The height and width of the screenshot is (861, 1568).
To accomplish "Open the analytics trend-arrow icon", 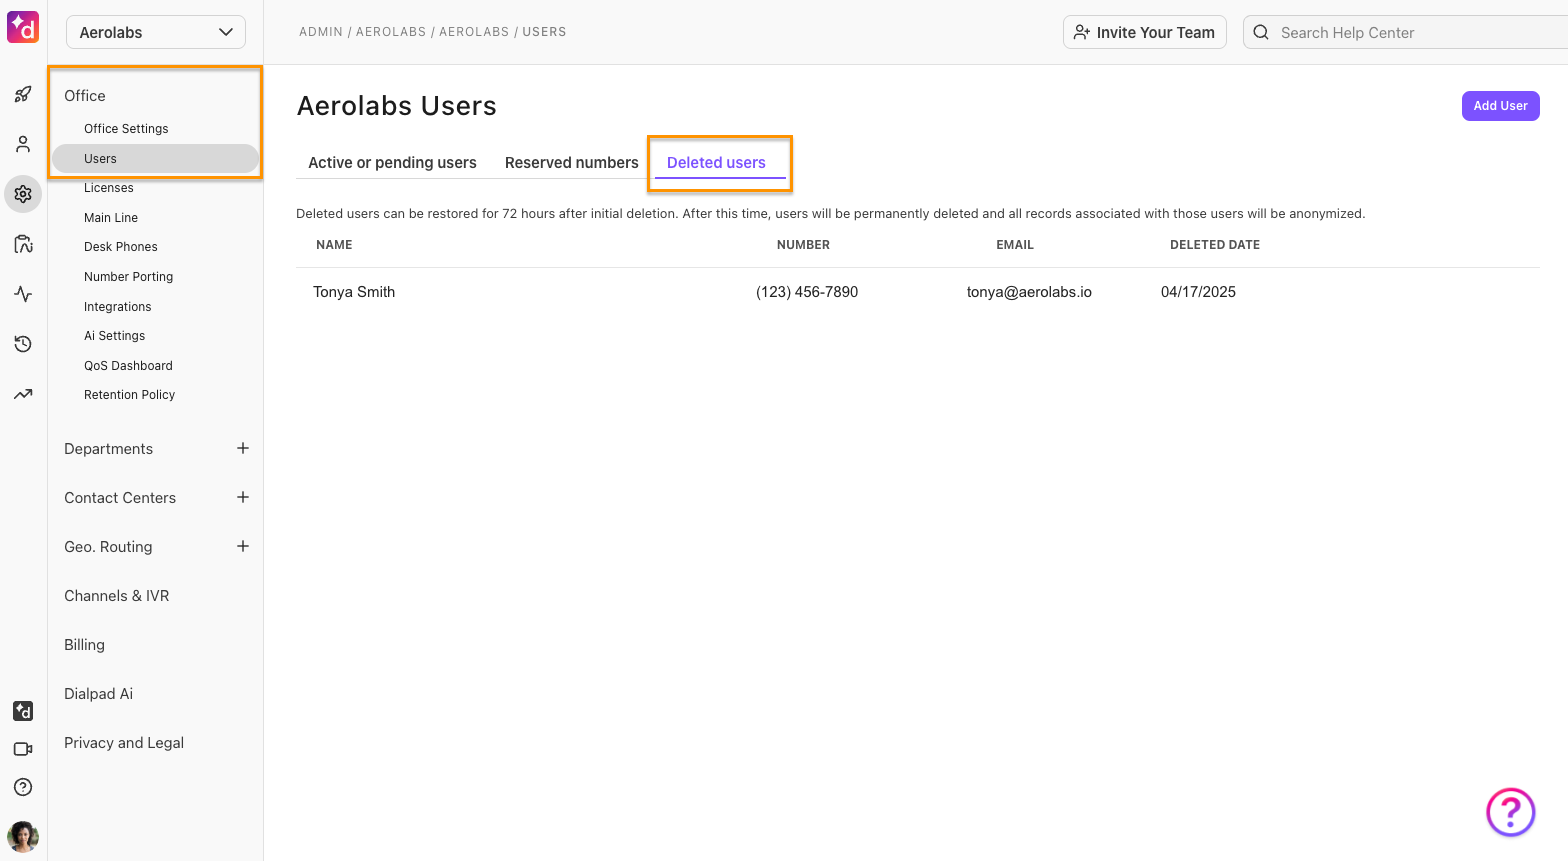I will [23, 394].
